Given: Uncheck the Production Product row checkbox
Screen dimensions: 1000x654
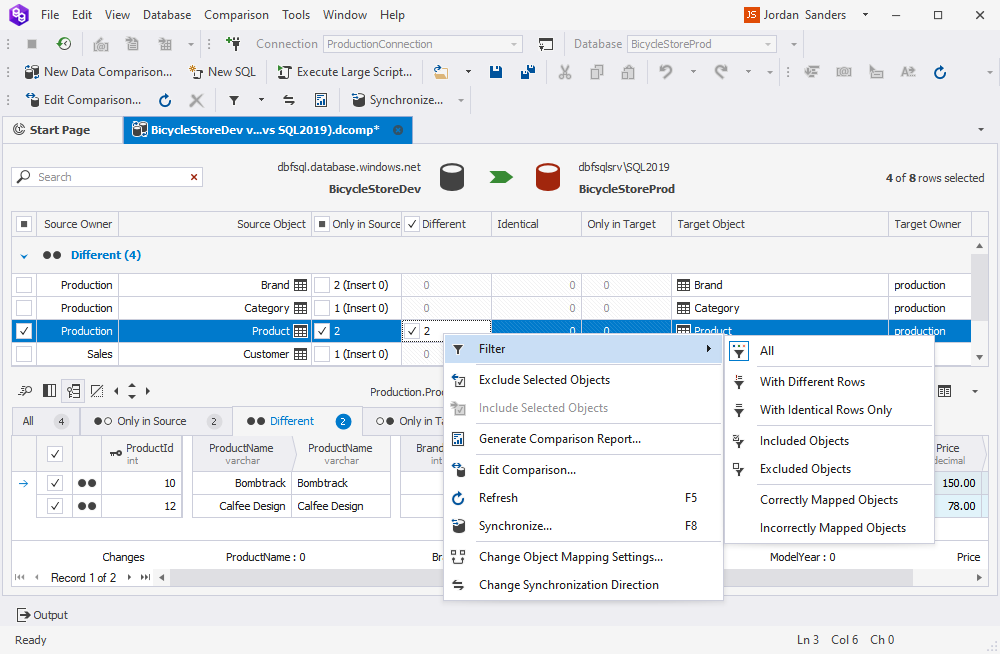Looking at the screenshot, I should 24,331.
